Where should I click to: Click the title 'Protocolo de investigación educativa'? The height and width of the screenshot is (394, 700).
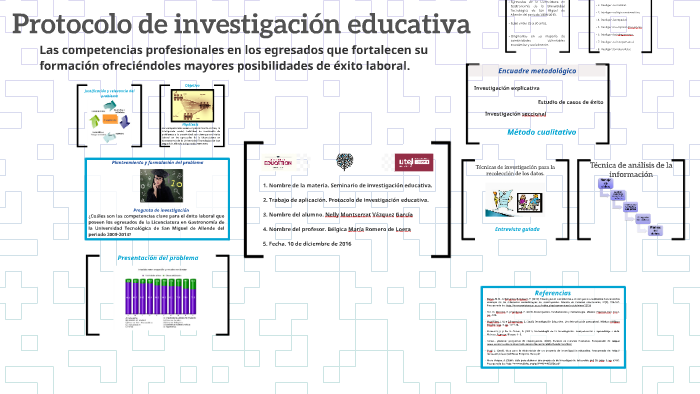[x=241, y=24]
